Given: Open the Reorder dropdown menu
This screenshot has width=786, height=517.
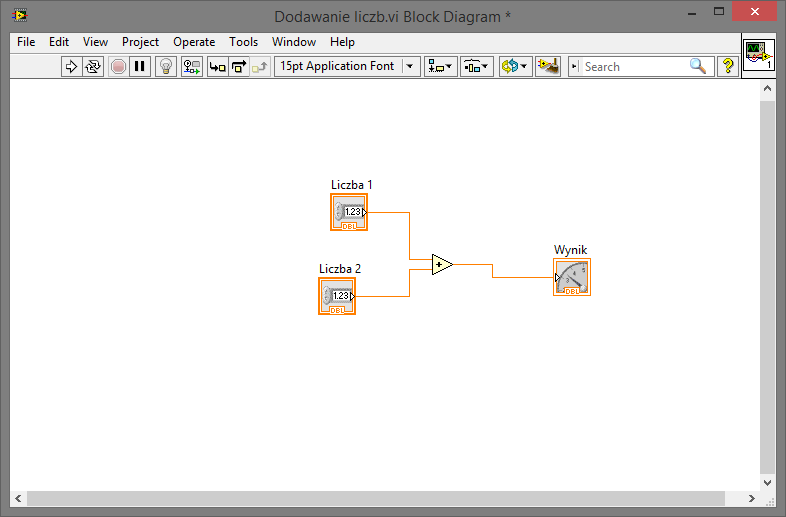Looking at the screenshot, I should coord(514,67).
